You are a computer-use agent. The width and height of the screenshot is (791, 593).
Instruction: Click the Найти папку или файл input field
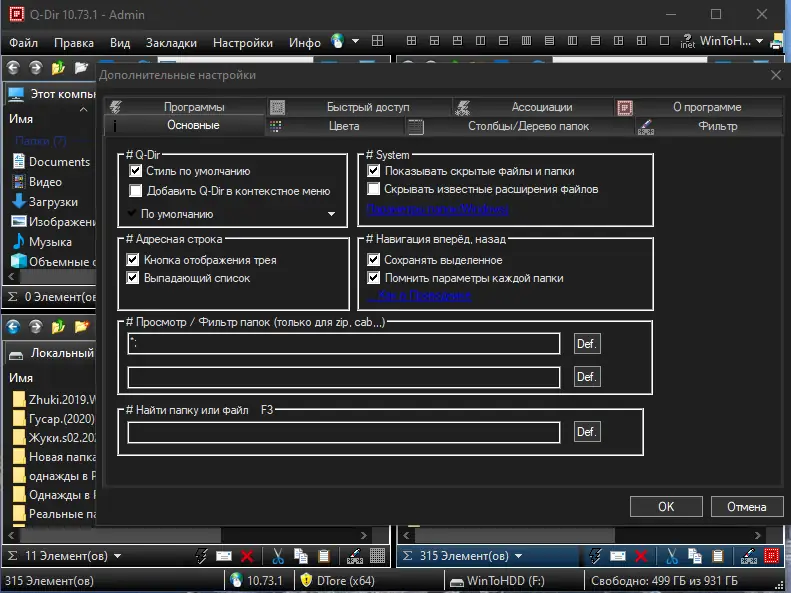coord(344,432)
